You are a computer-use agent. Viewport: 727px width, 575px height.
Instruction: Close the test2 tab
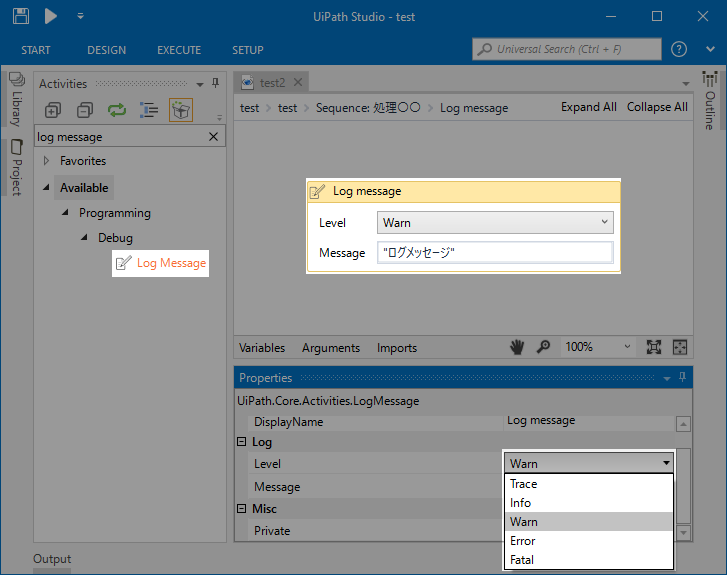(298, 83)
